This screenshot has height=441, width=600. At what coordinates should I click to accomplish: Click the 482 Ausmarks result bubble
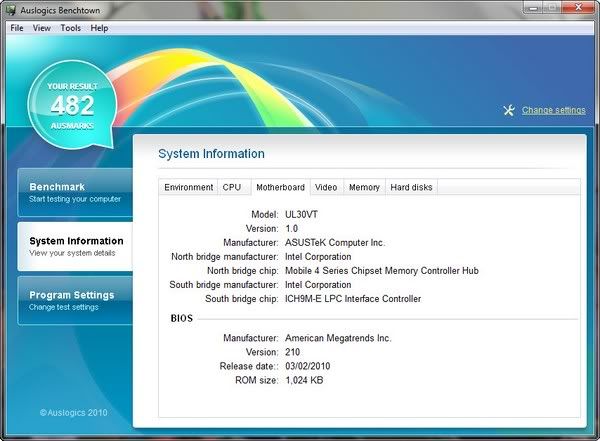pos(72,105)
